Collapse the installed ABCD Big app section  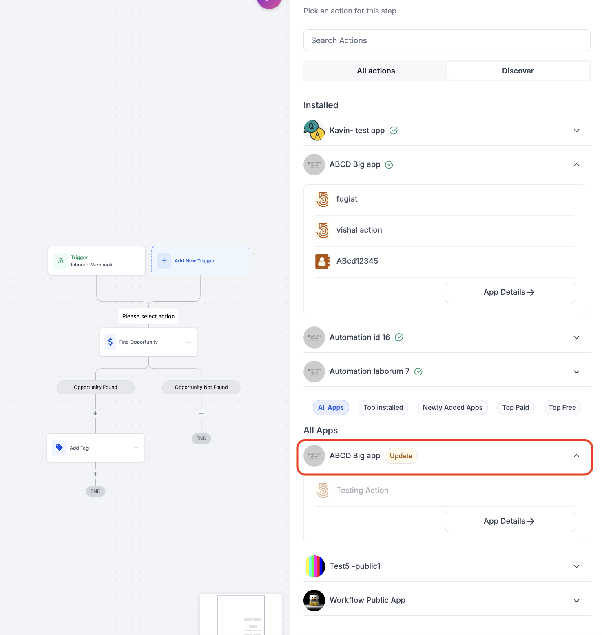(576, 164)
